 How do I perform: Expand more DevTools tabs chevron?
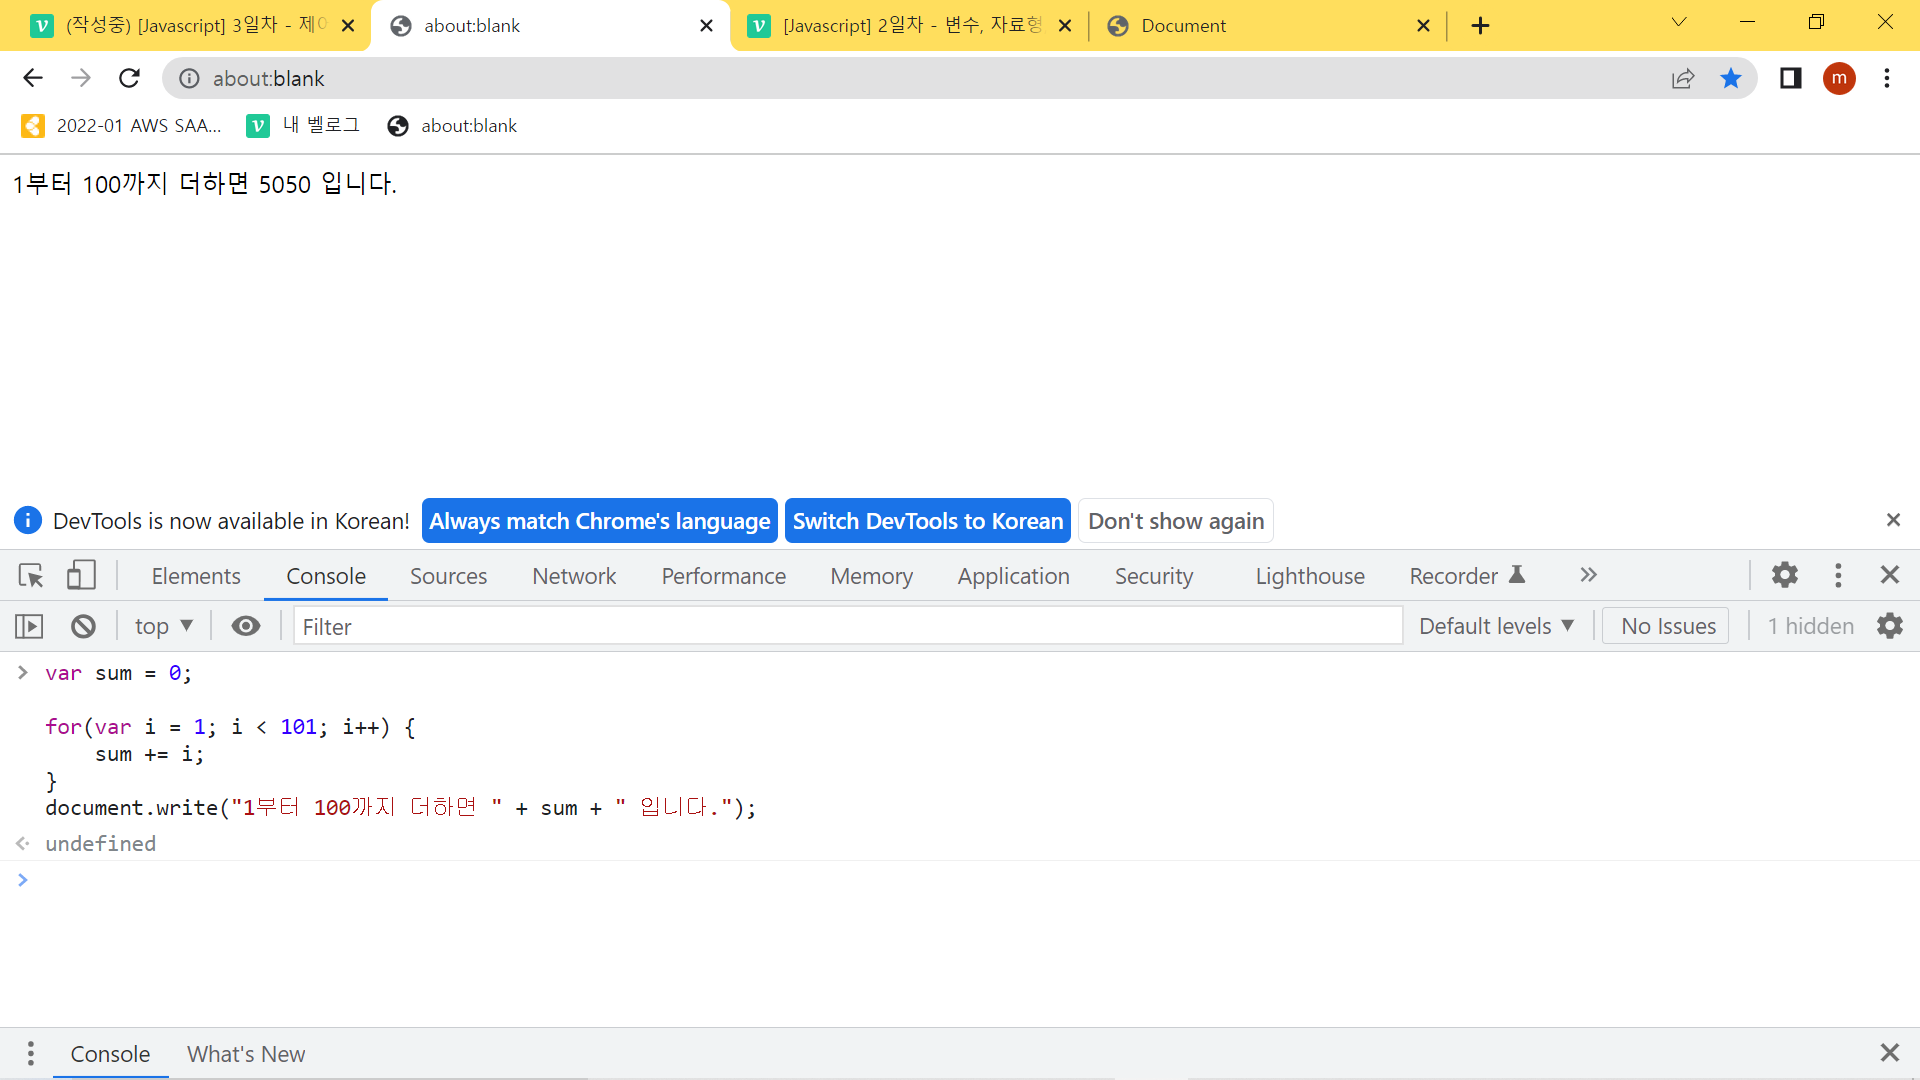coord(1588,575)
